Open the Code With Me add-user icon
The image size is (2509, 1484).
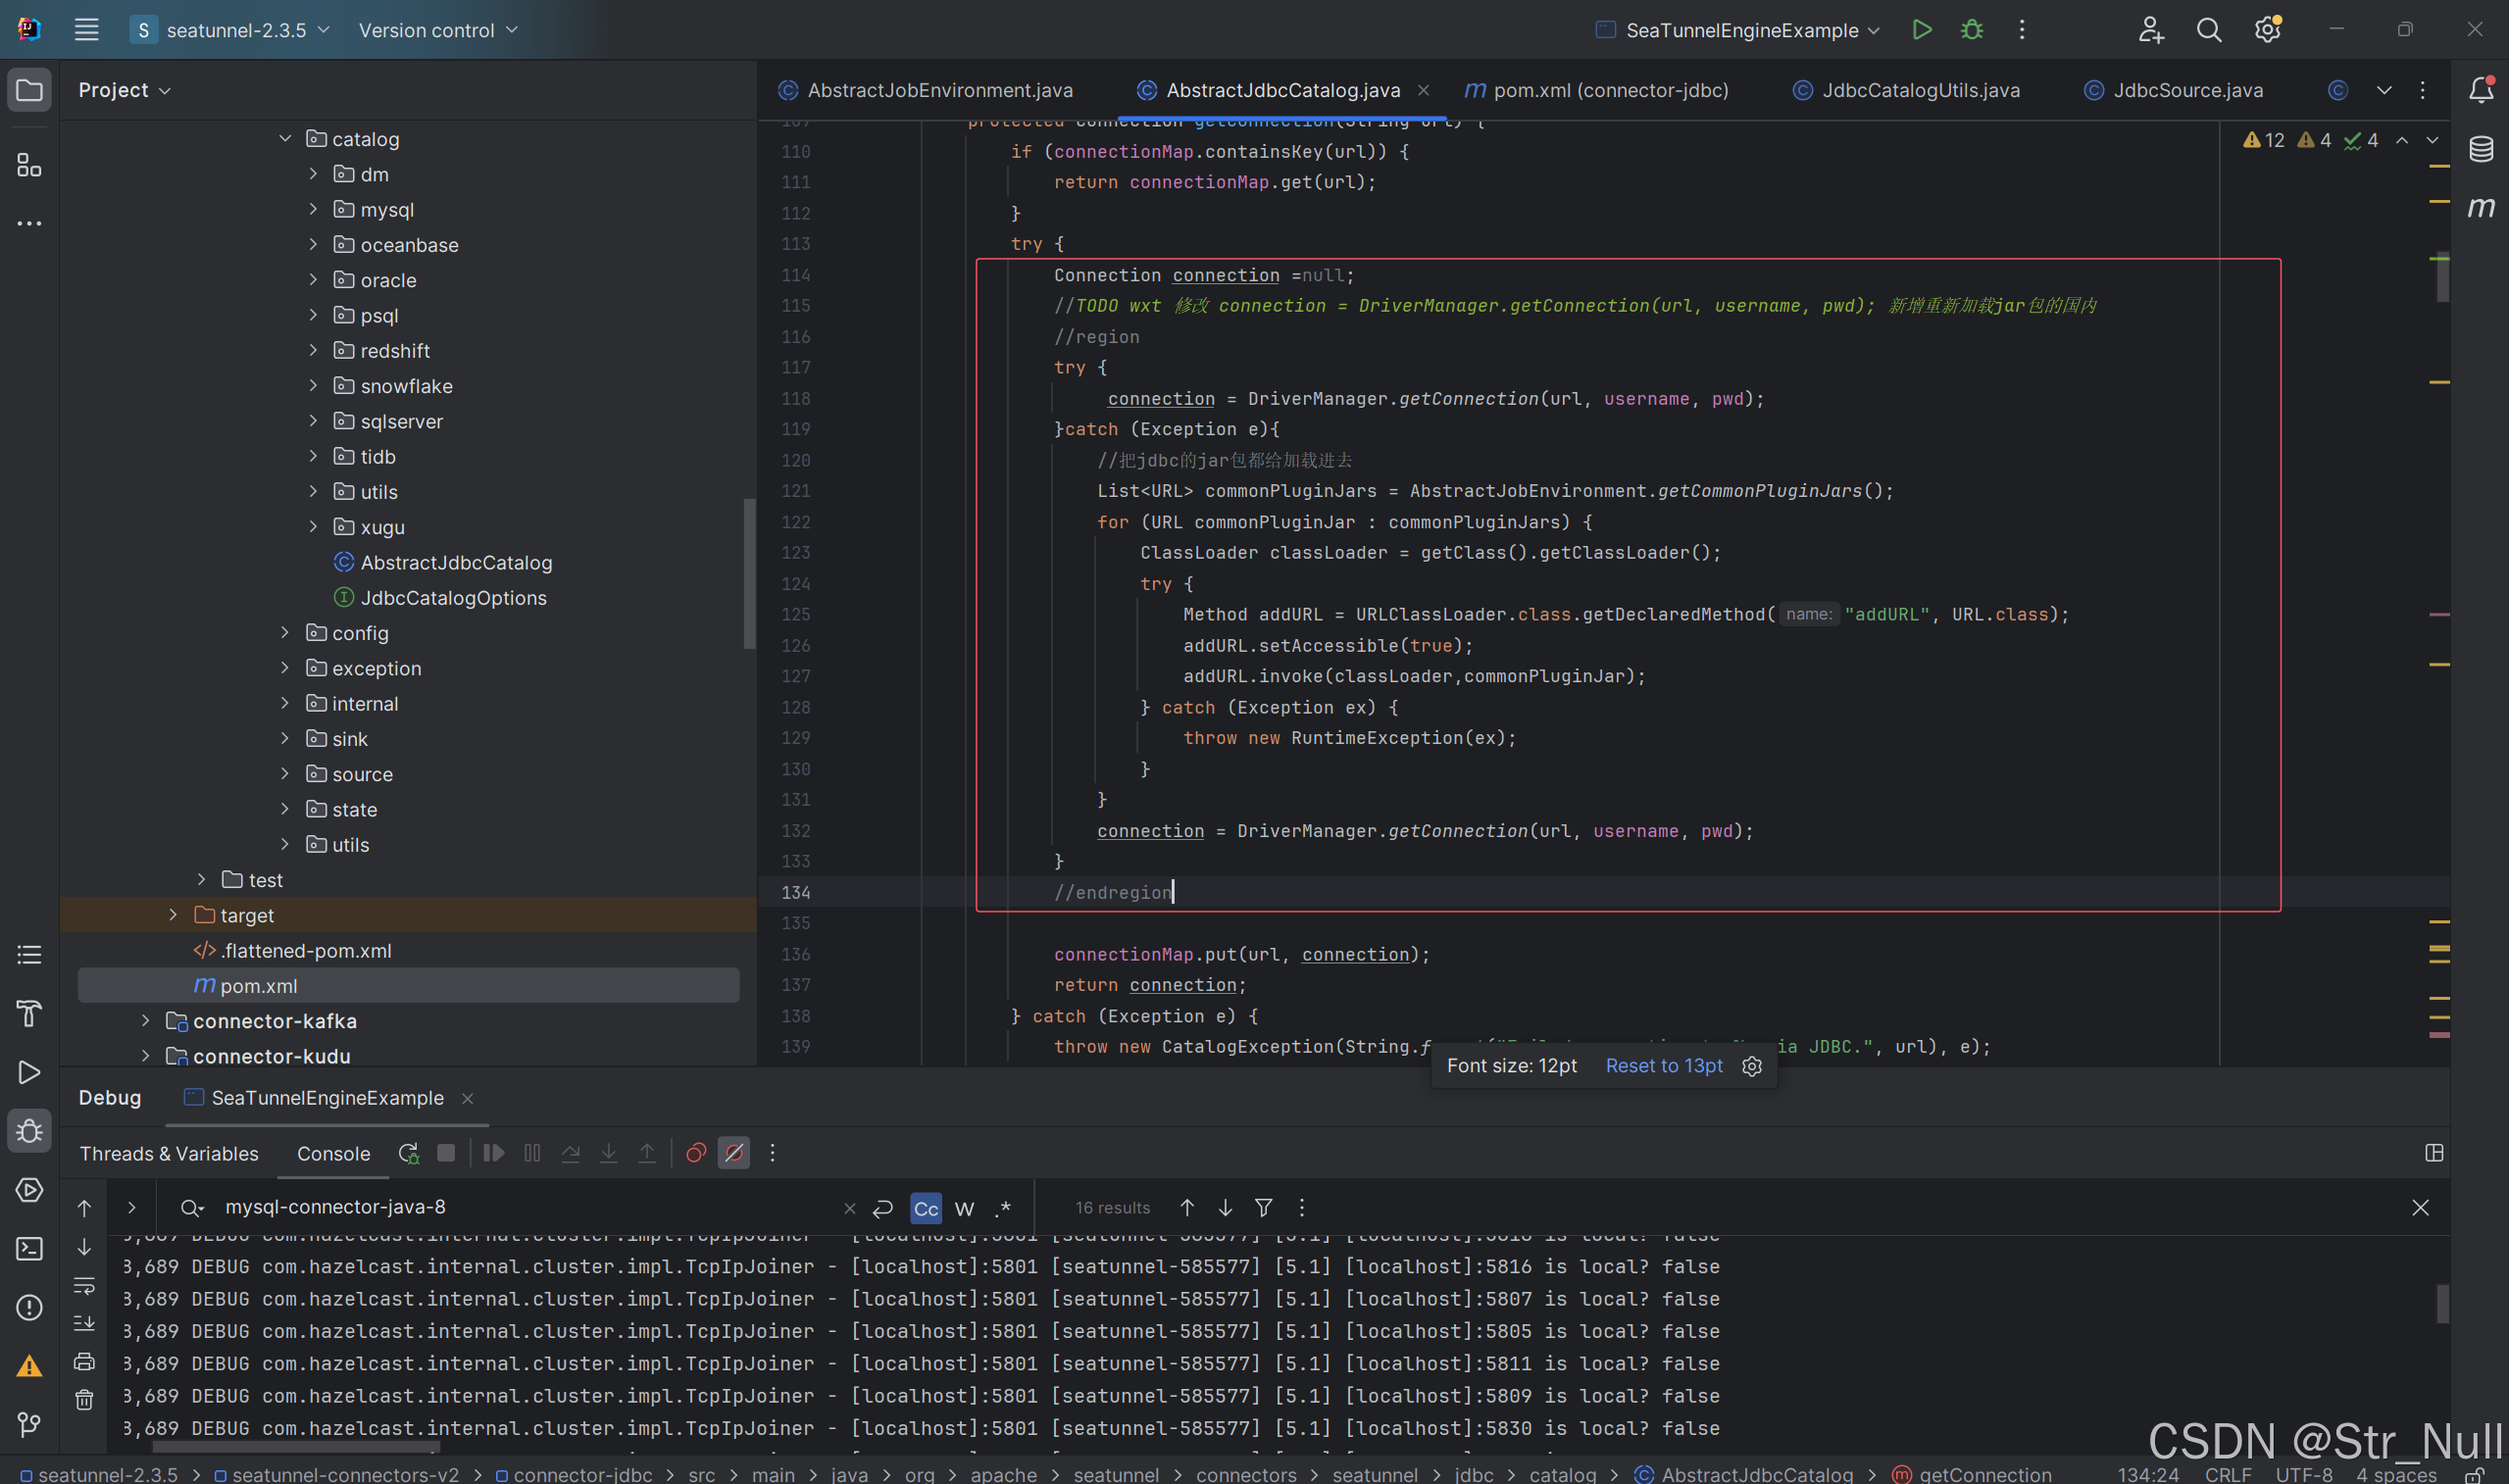2151,30
